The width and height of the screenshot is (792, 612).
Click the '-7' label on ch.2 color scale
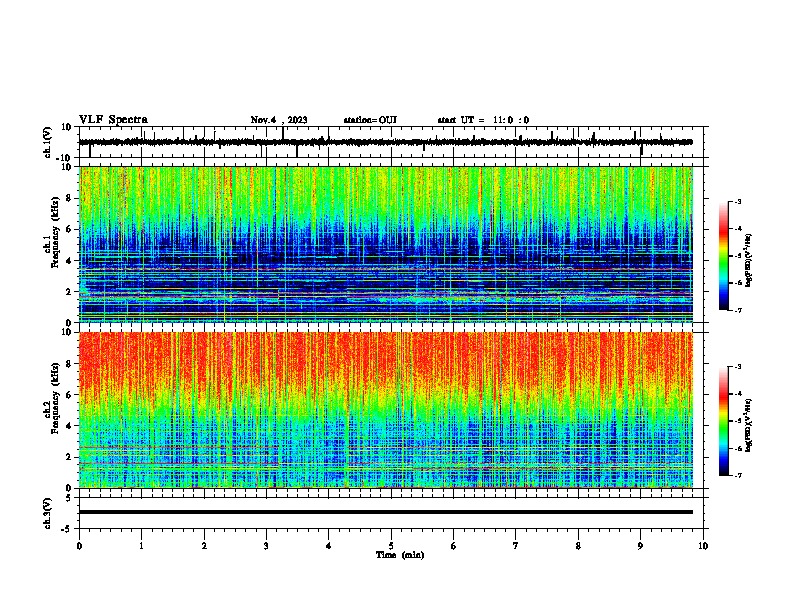tap(738, 475)
